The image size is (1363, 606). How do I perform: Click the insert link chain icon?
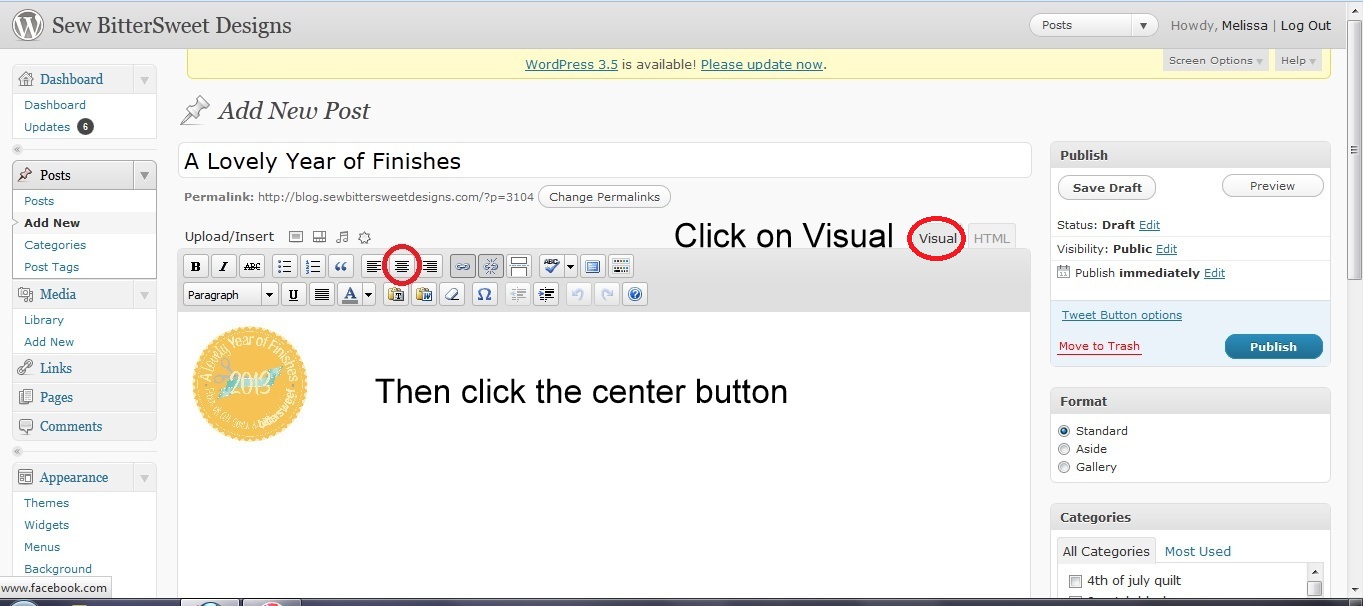tap(462, 267)
